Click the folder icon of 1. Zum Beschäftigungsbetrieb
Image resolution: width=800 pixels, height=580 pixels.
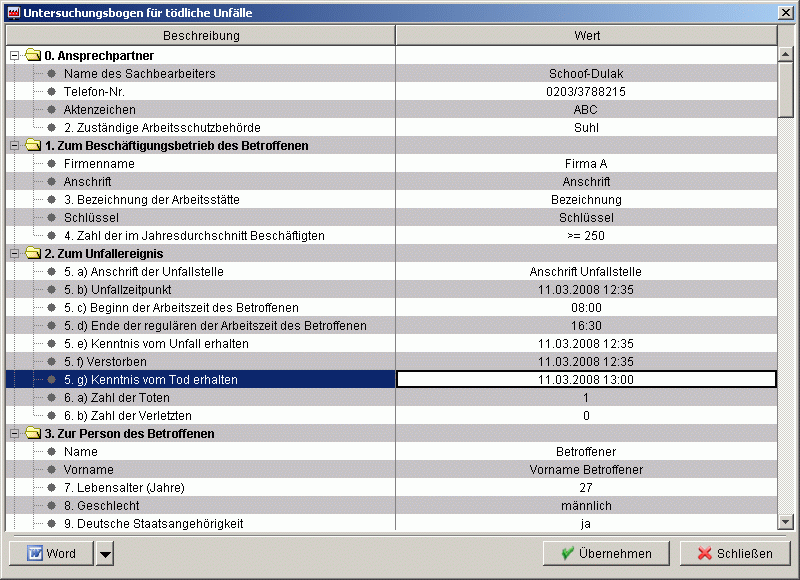pyautogui.click(x=32, y=145)
